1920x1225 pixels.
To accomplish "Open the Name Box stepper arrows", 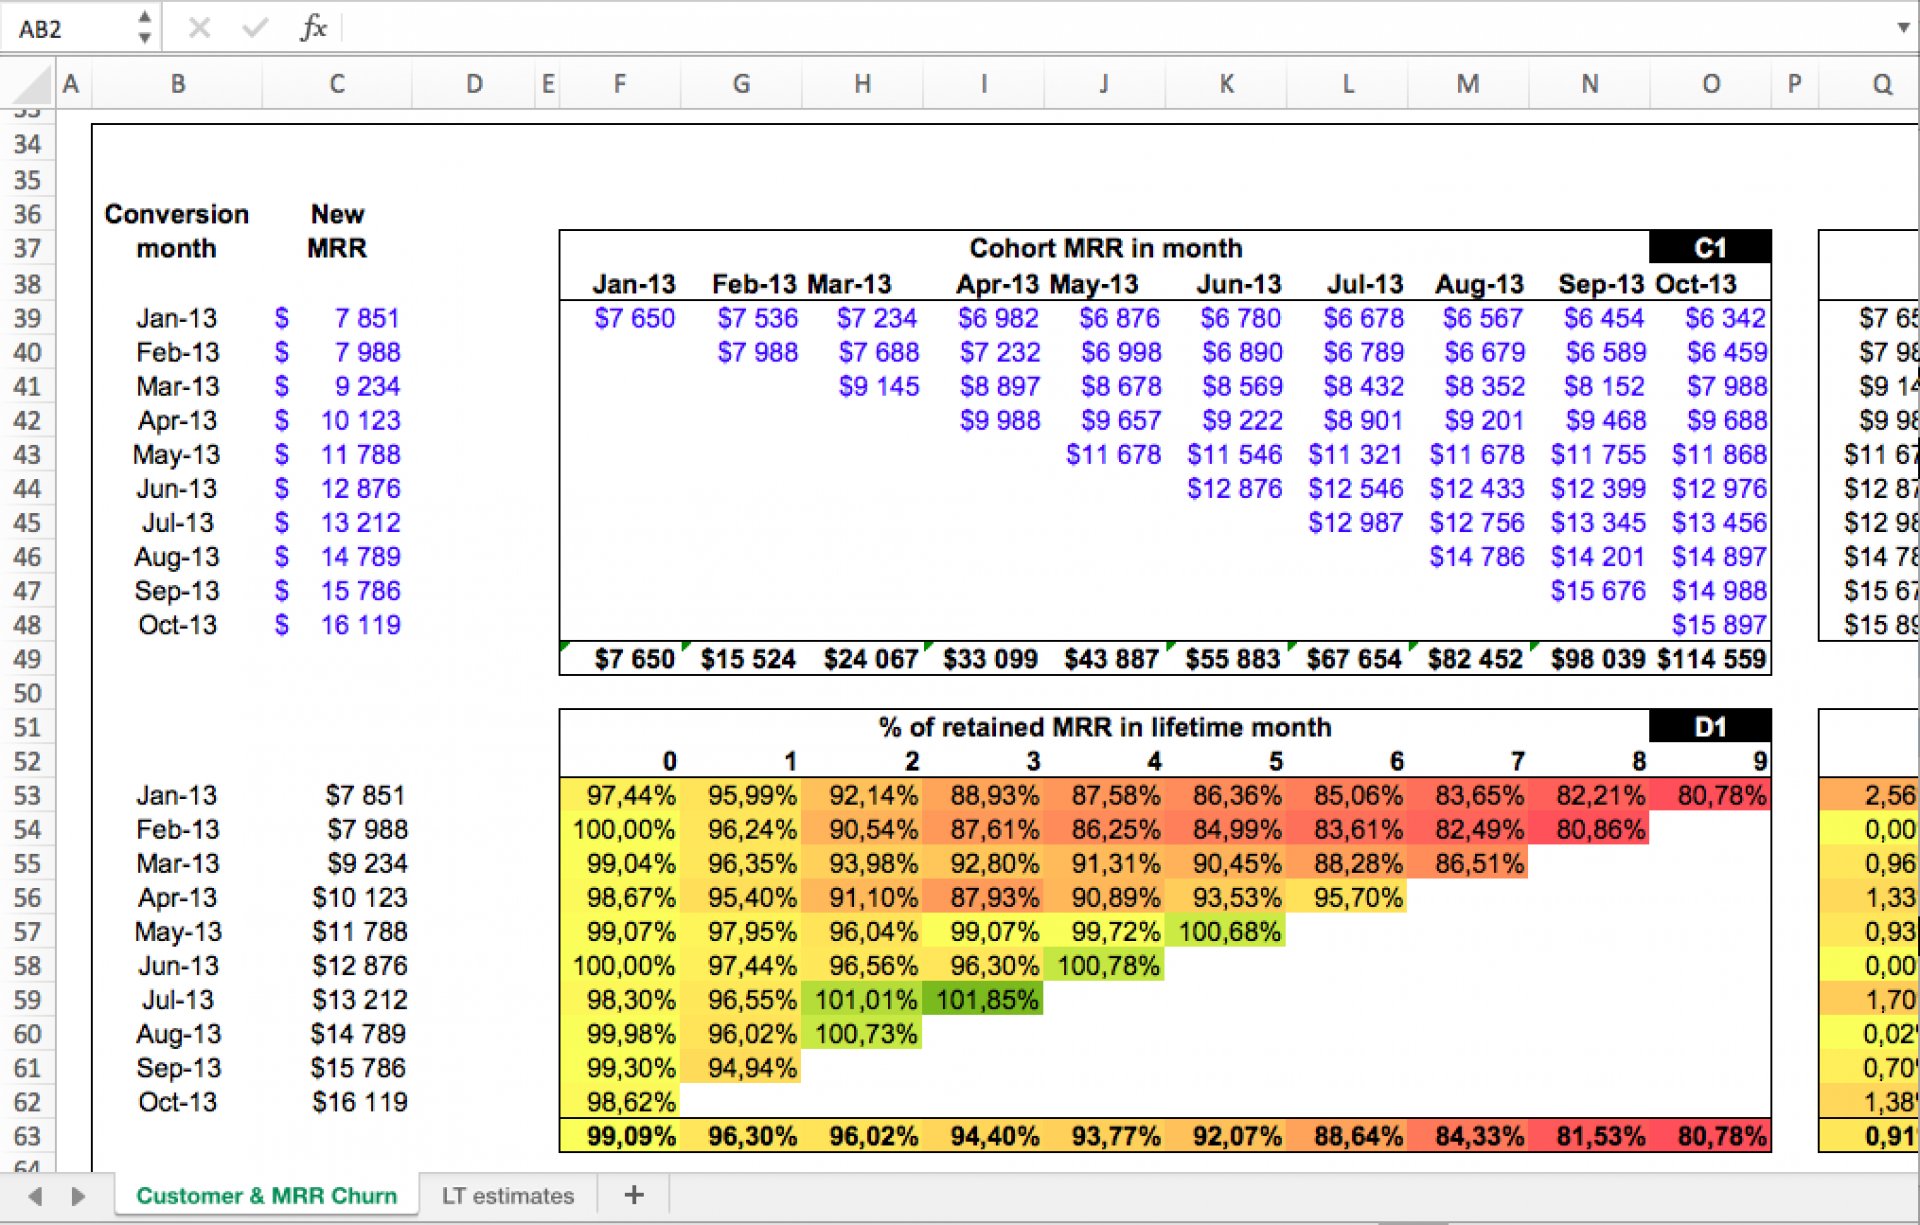I will [145, 28].
